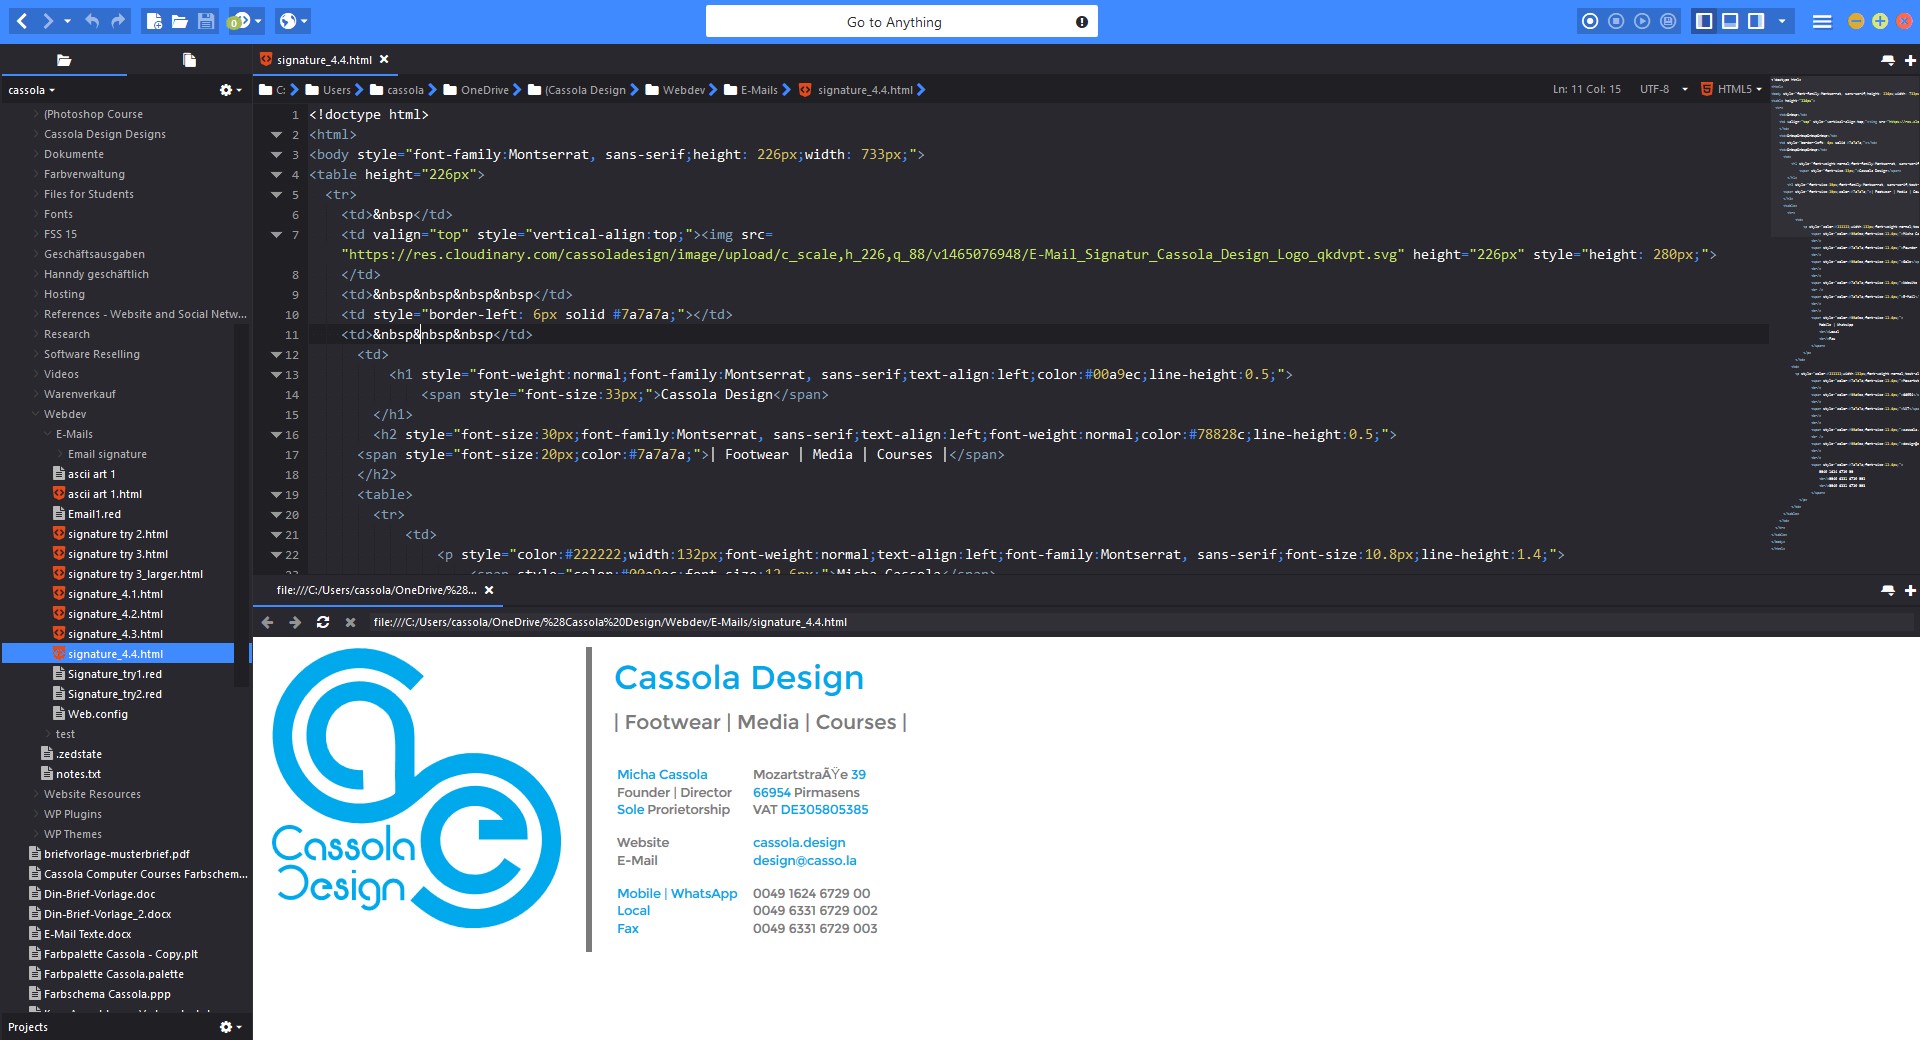Click the Open File folder icon
This screenshot has width=1920, height=1040.
tap(180, 21)
